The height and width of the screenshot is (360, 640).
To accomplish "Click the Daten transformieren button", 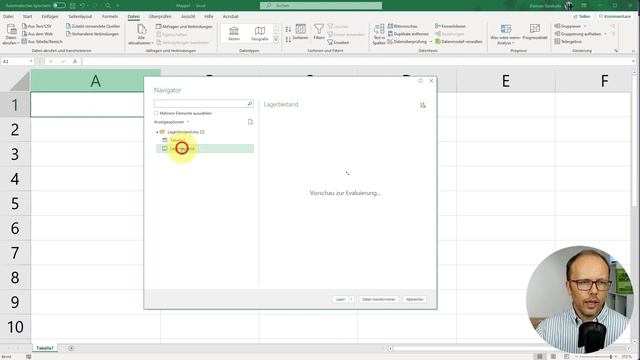I will [379, 299].
